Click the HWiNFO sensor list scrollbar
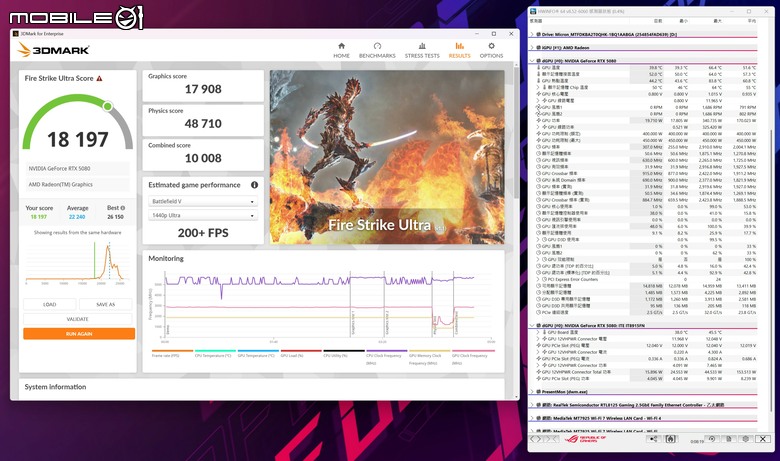The width and height of the screenshot is (780, 461). 772,271
